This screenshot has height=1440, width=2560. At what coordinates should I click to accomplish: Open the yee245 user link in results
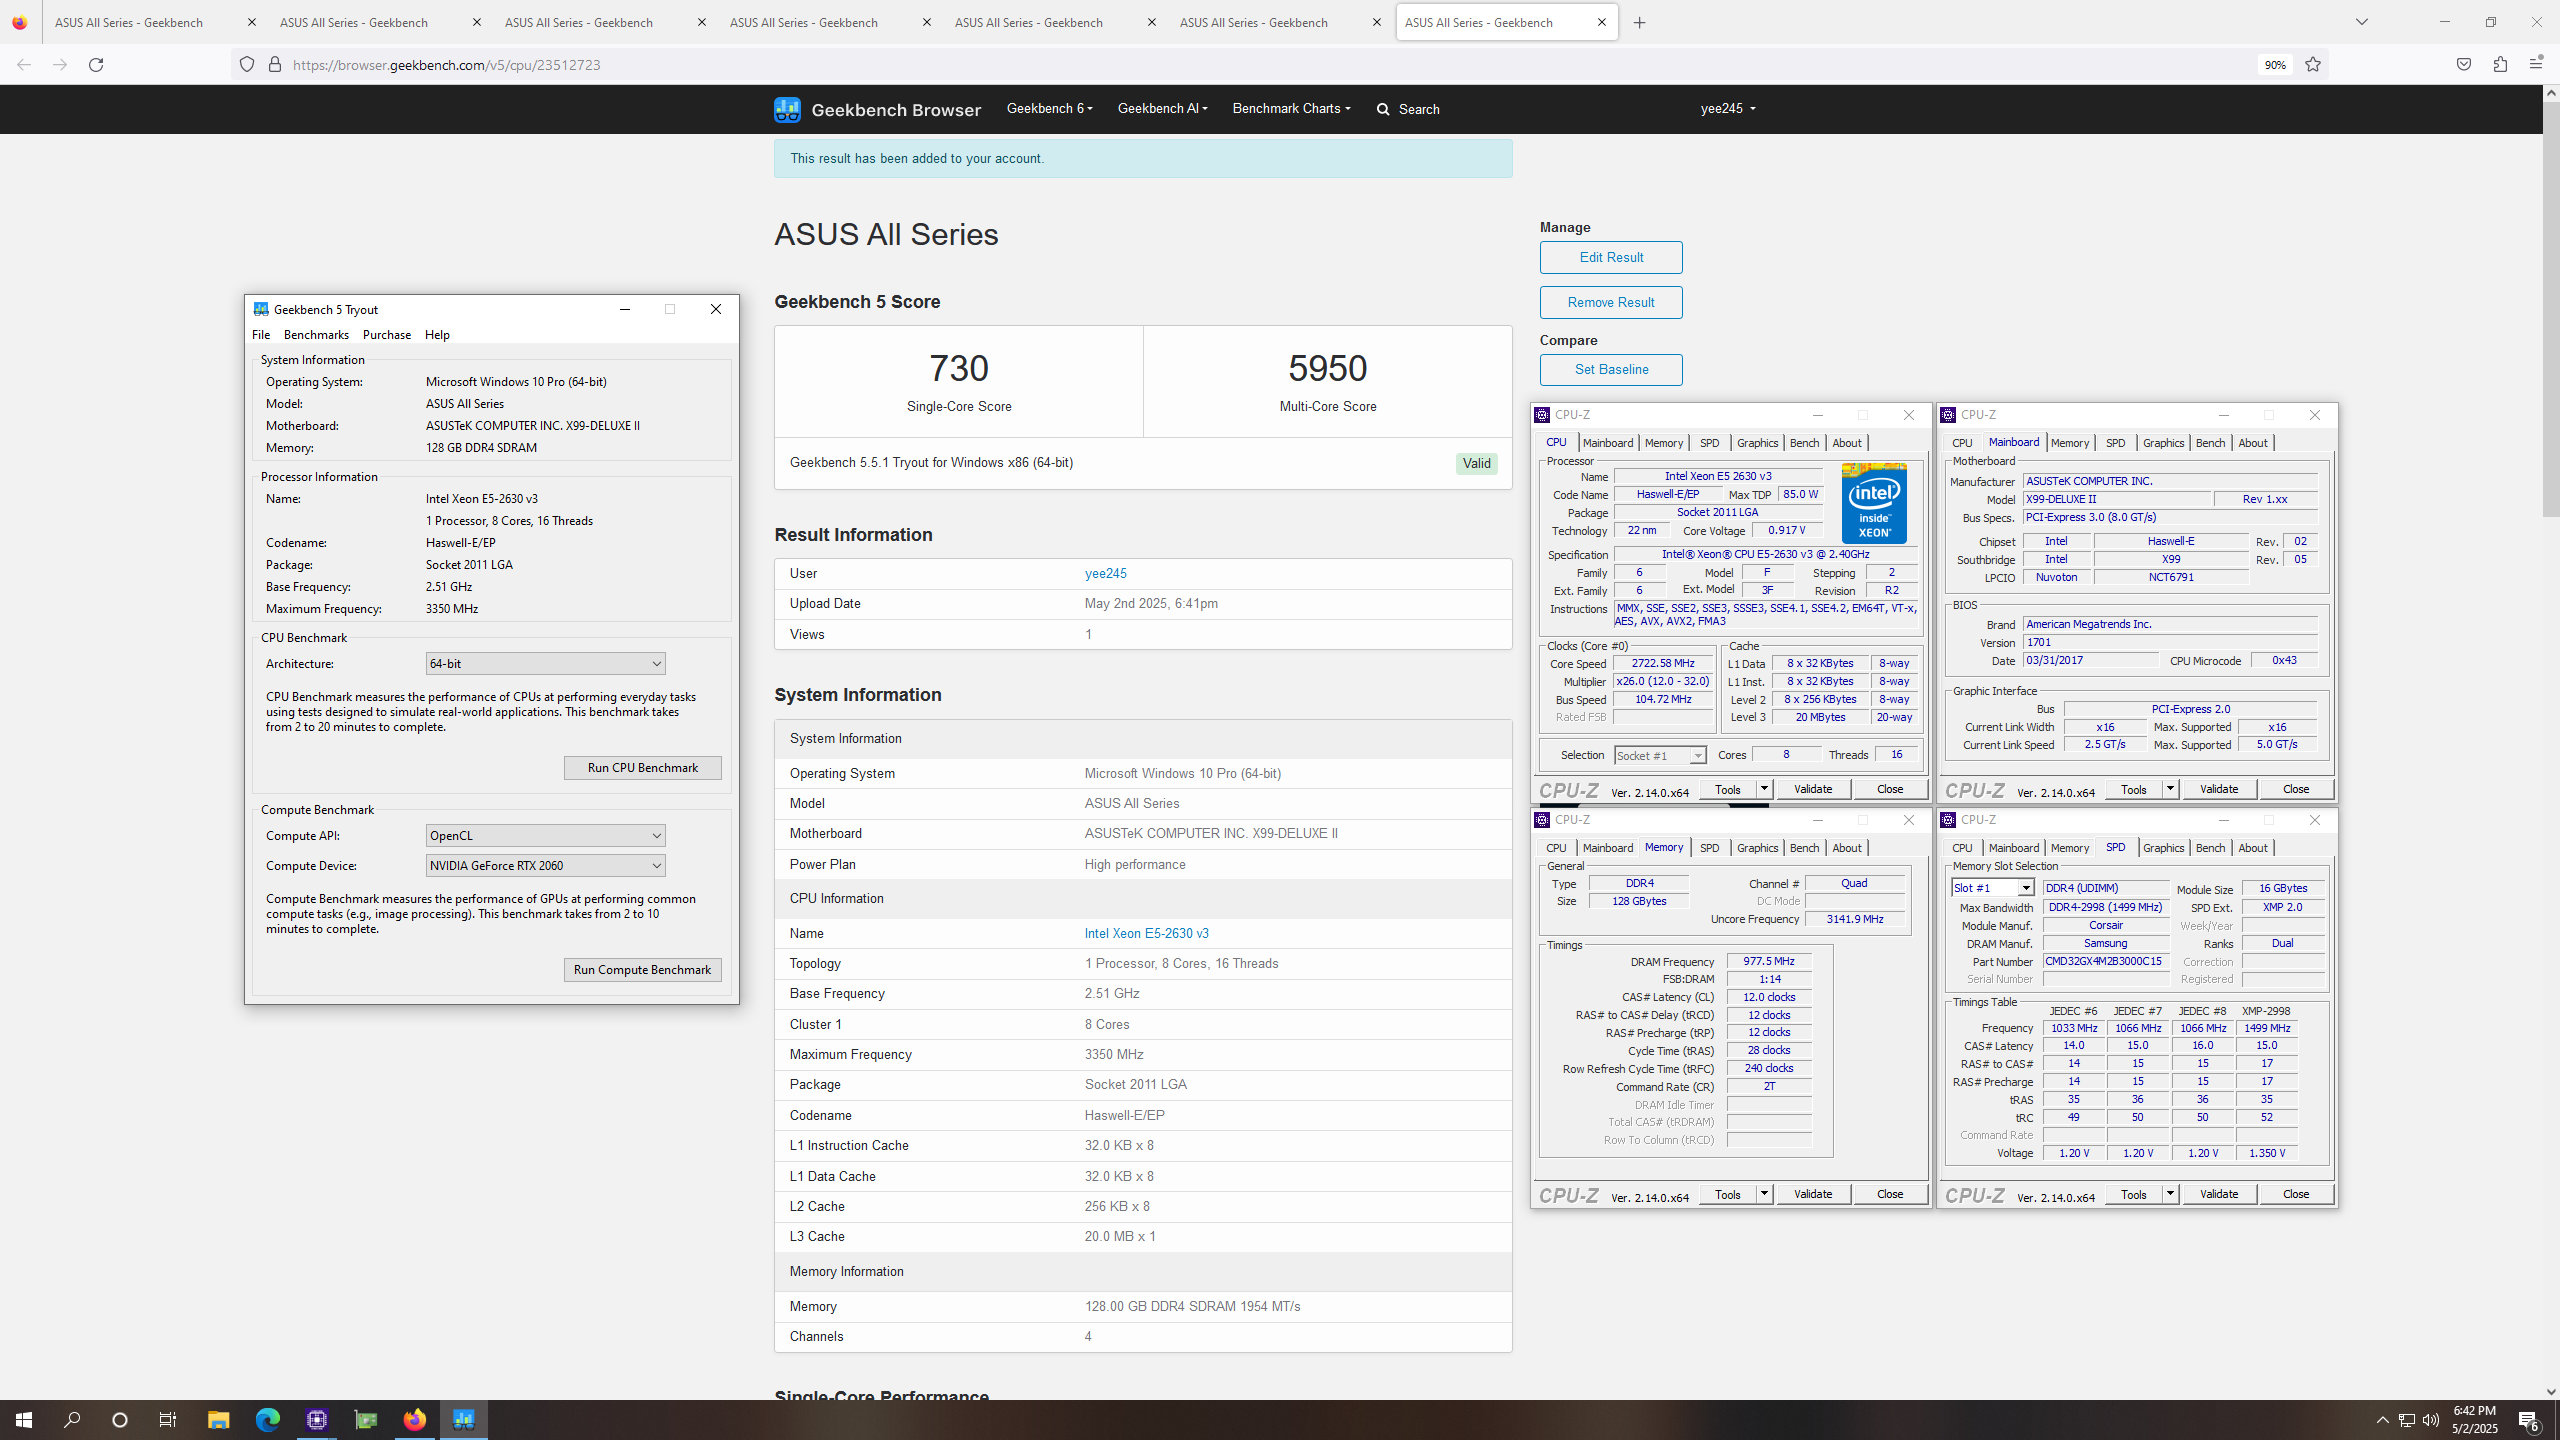click(1105, 573)
